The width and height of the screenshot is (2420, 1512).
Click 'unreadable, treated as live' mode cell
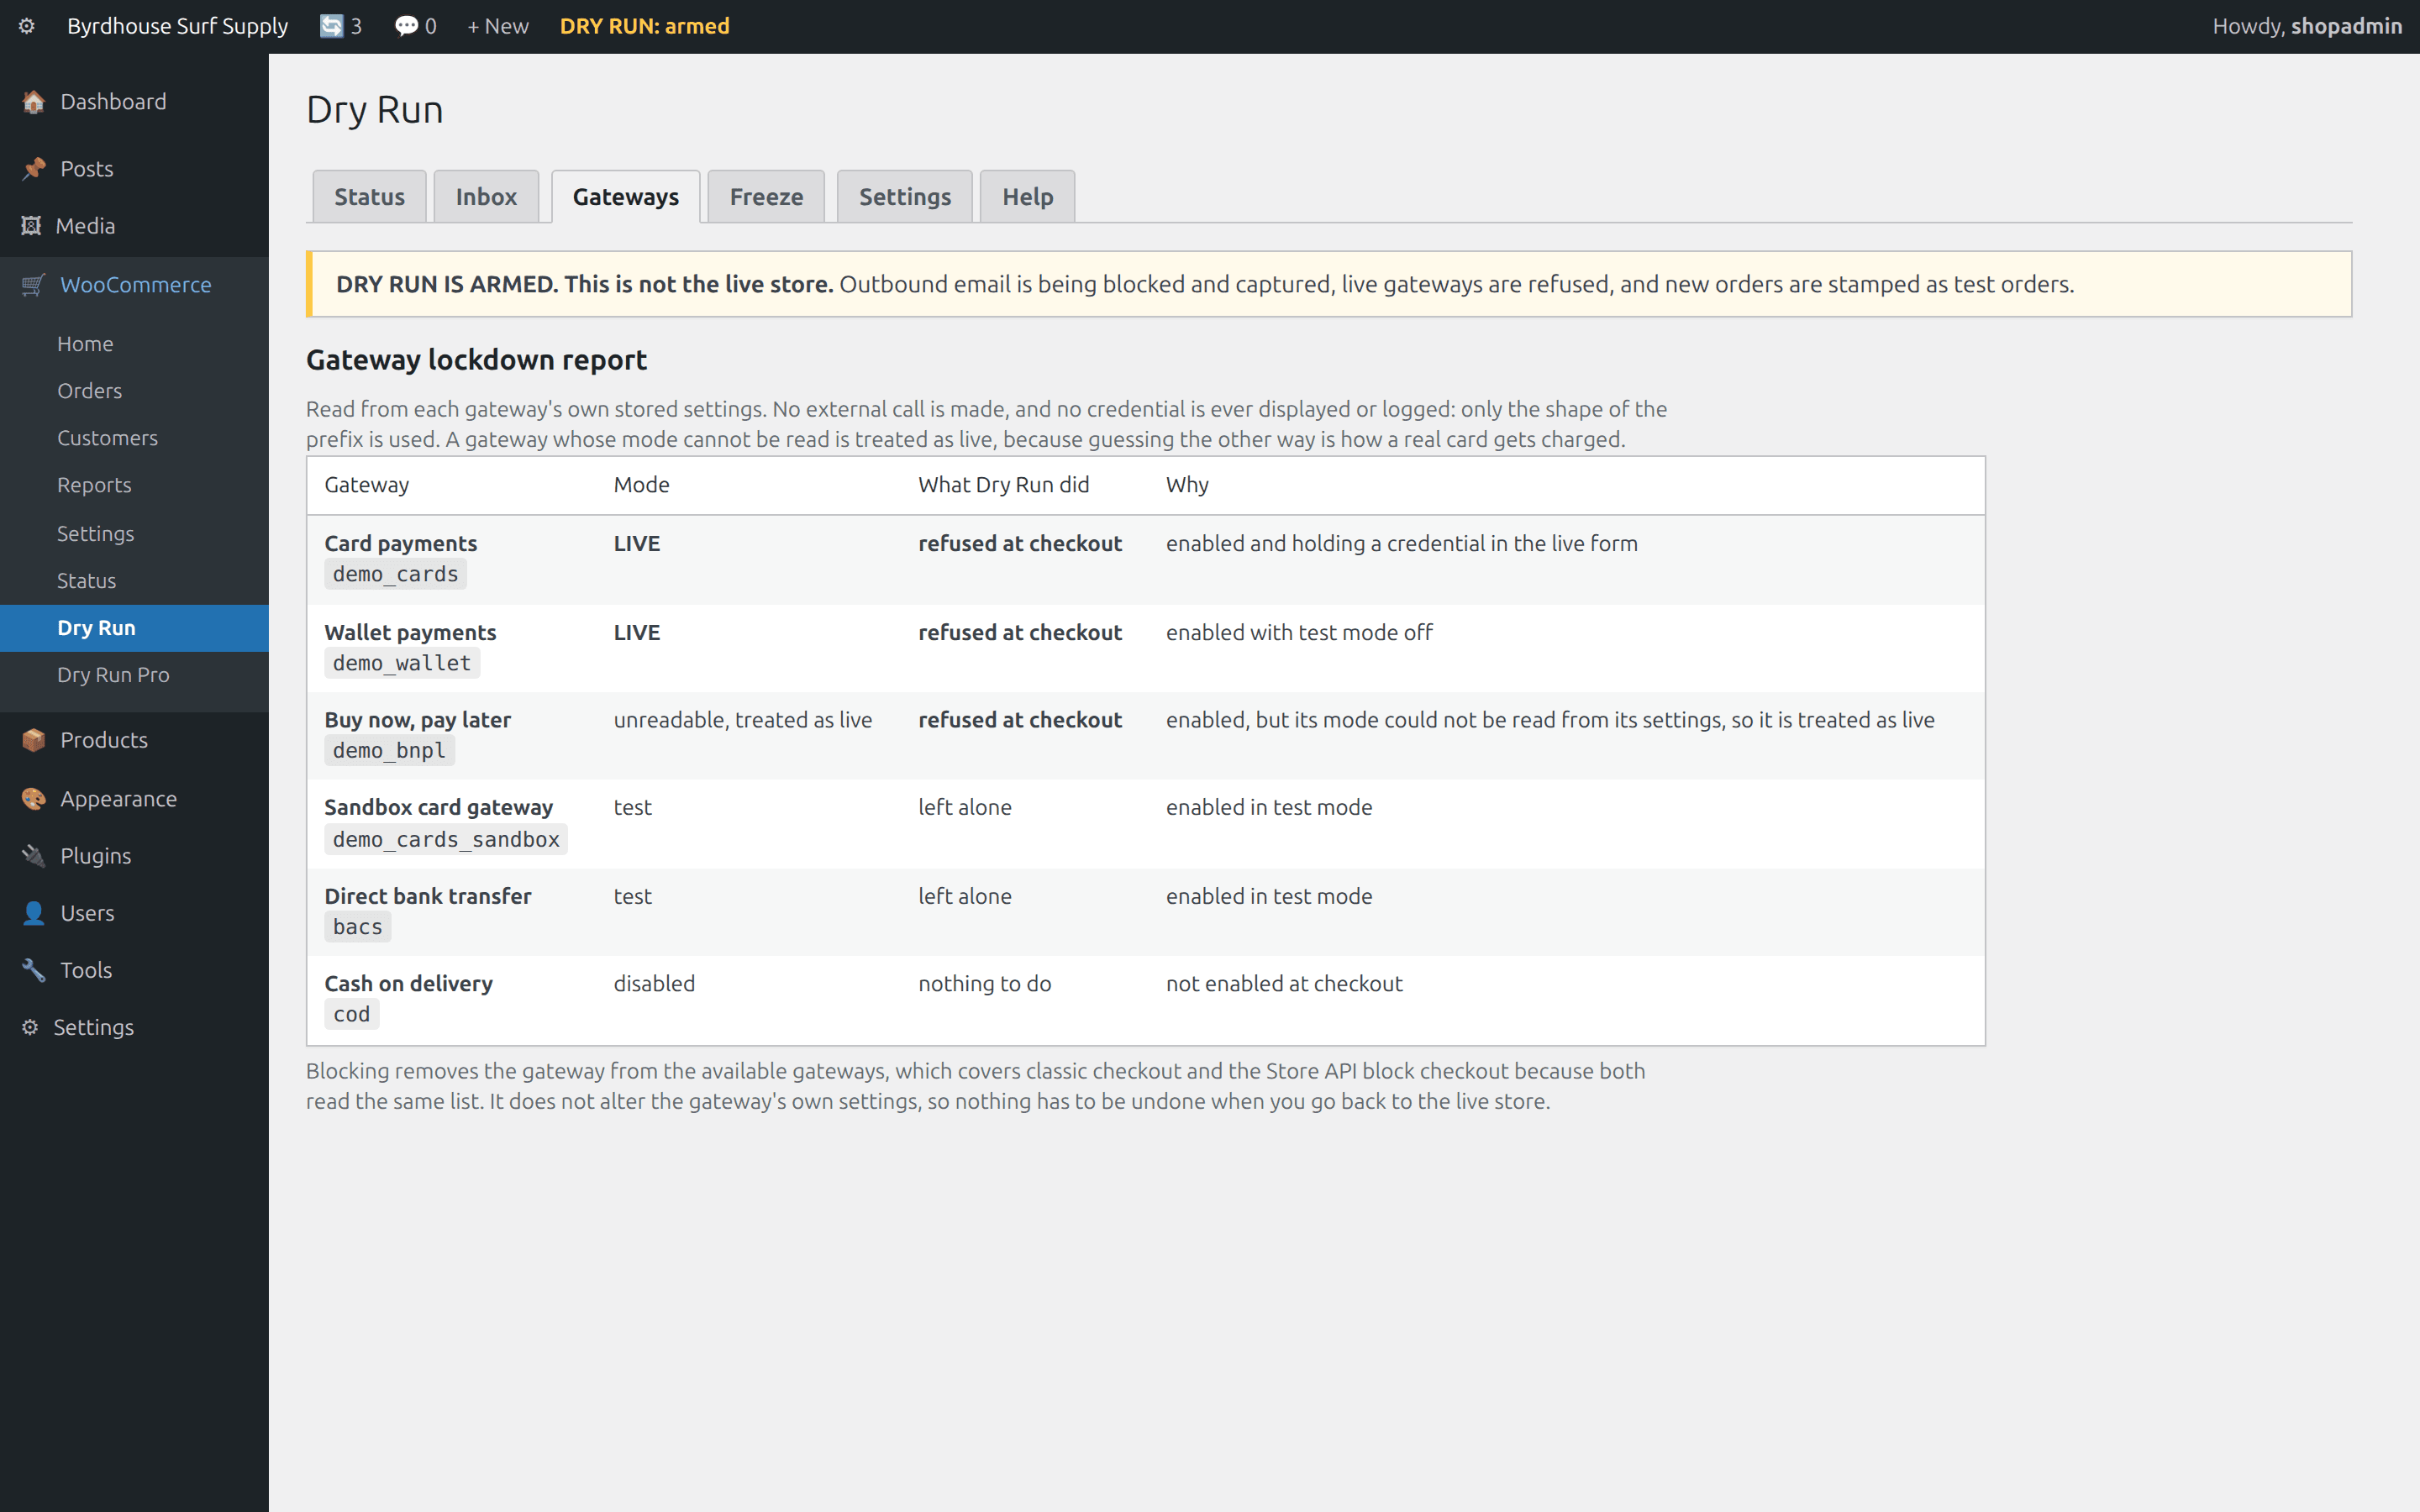click(743, 720)
